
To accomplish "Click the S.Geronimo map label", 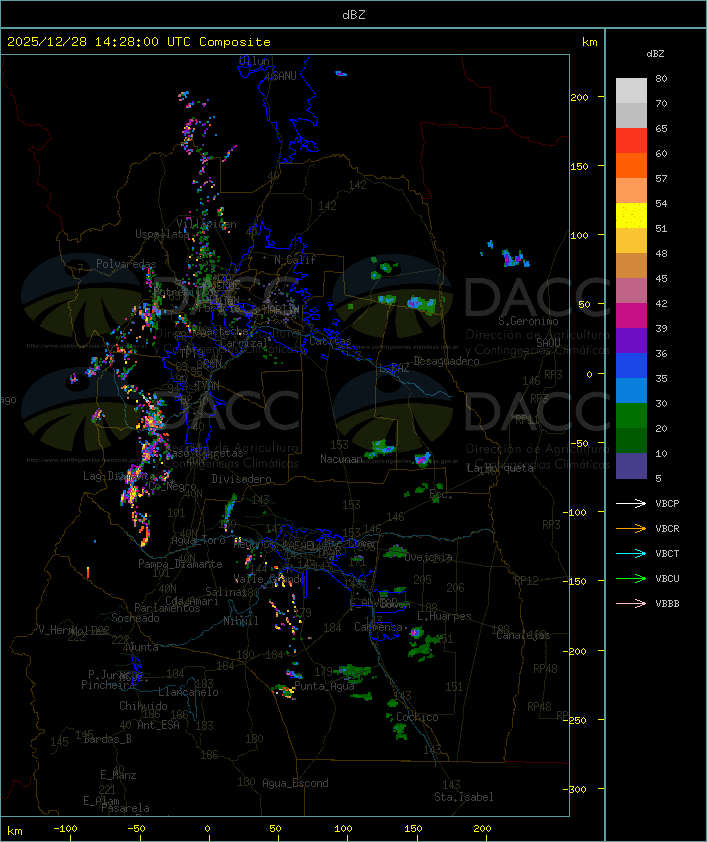I will click(528, 321).
